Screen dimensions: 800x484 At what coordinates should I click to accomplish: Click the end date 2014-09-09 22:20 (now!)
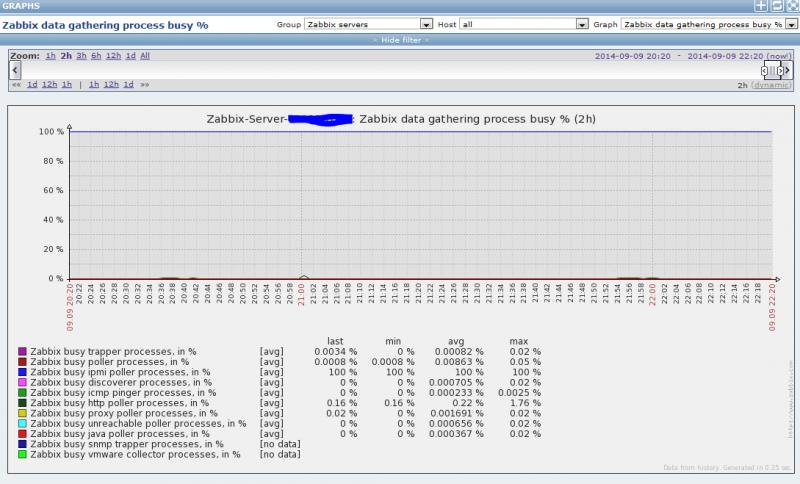tap(740, 56)
